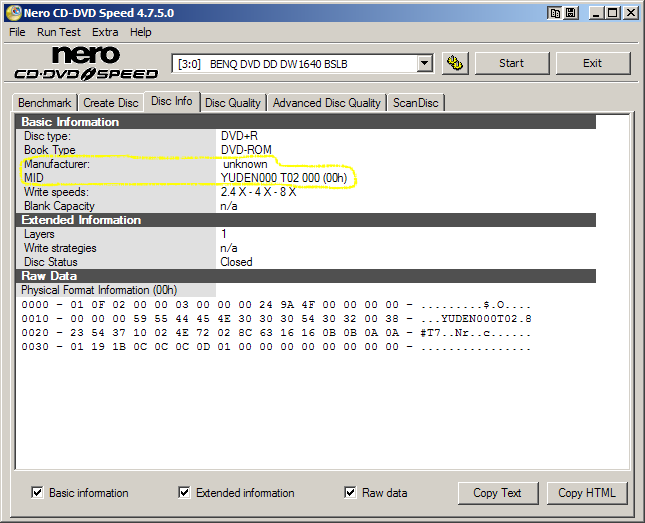Click the Layers value 1
645x523 pixels.
click(x=224, y=234)
